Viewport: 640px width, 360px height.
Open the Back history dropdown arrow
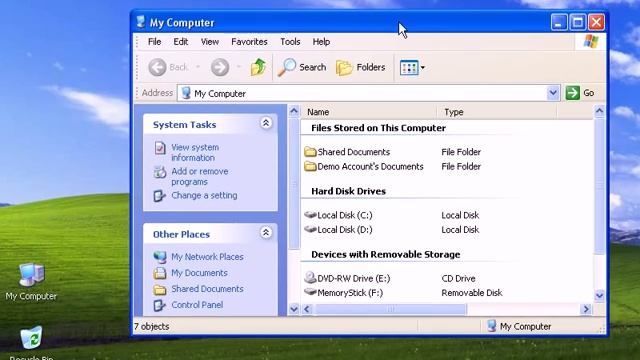click(198, 67)
